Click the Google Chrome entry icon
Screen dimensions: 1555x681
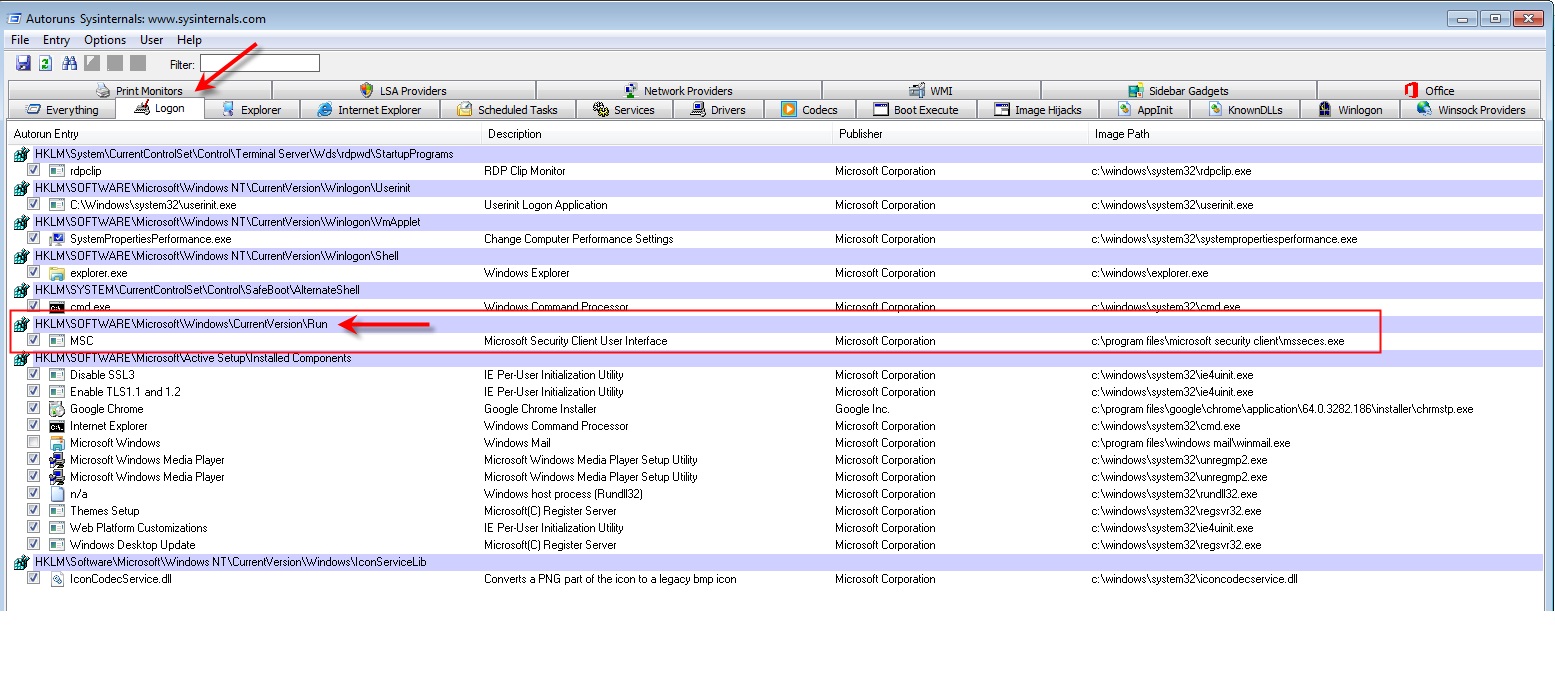point(57,409)
